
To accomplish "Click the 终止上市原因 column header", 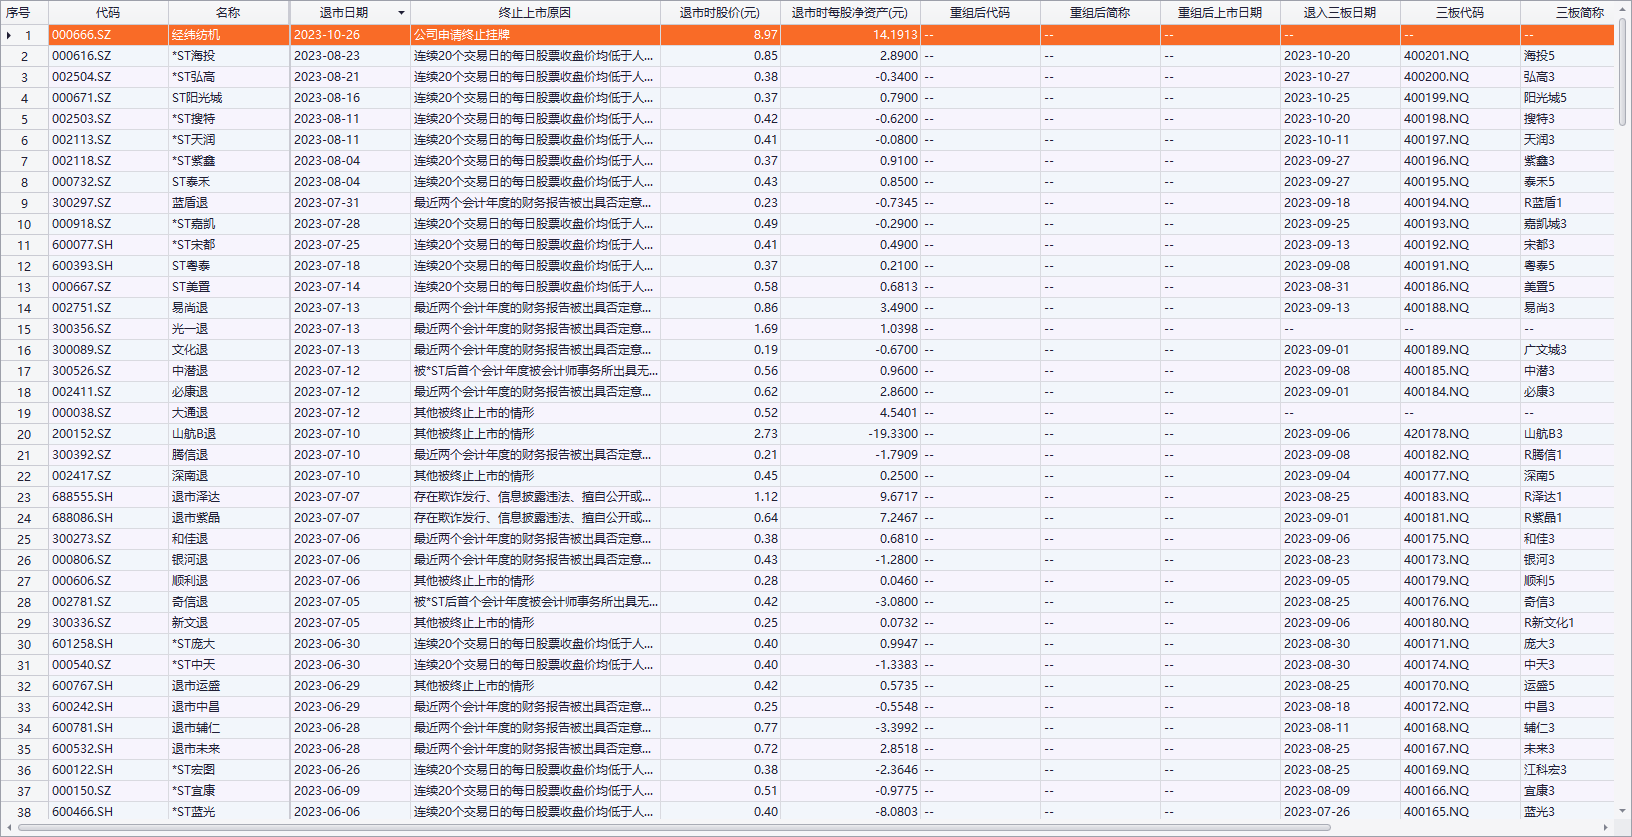I will [534, 13].
